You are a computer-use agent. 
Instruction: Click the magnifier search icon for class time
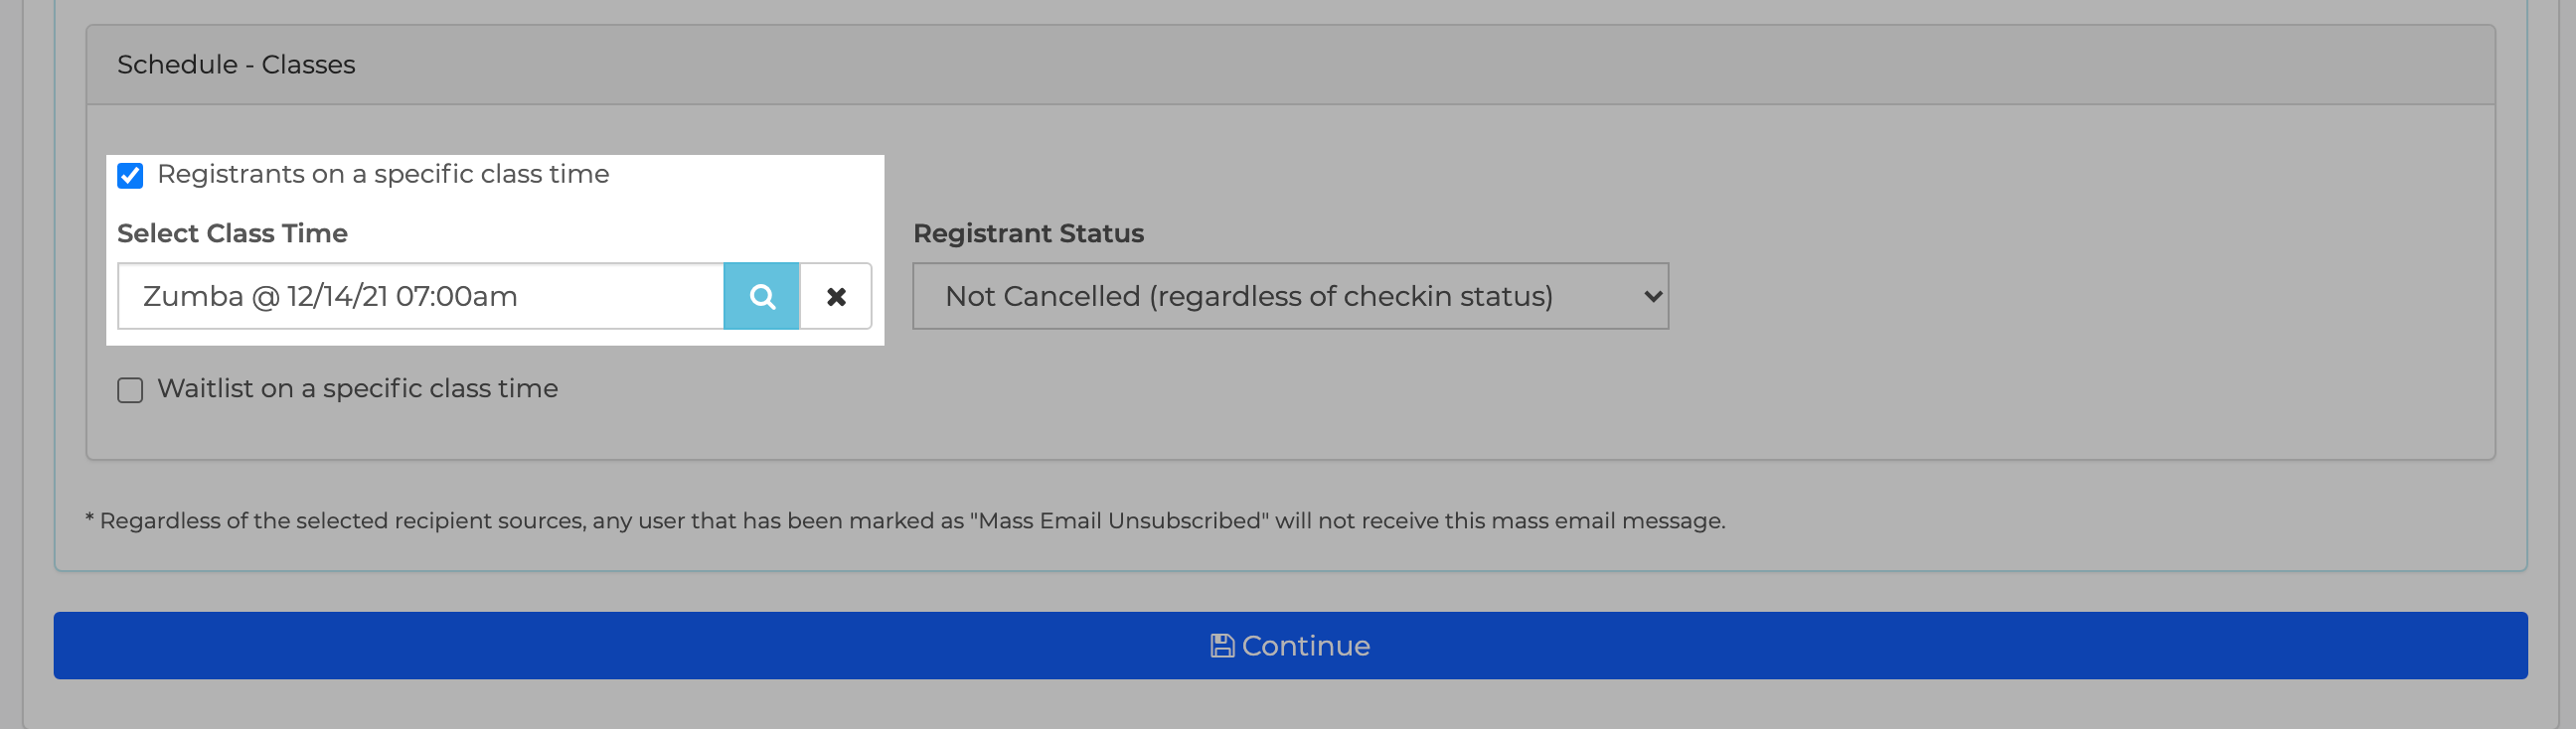(x=762, y=296)
